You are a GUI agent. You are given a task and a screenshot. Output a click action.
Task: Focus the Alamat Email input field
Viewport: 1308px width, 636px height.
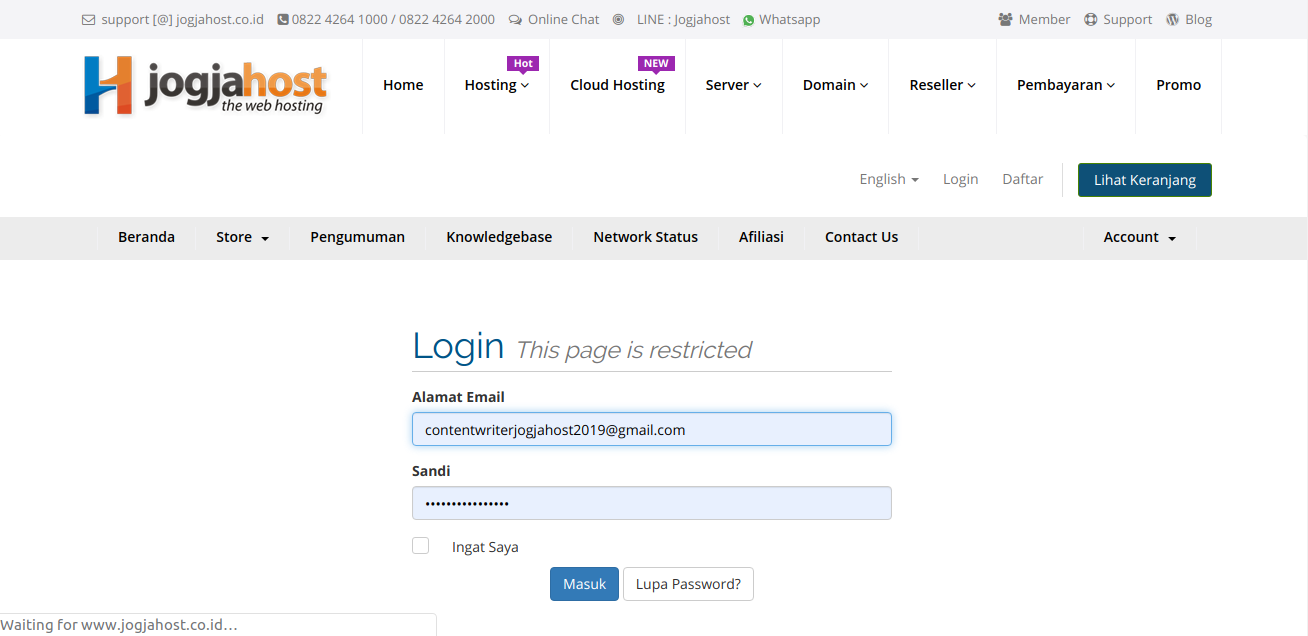(x=651, y=430)
